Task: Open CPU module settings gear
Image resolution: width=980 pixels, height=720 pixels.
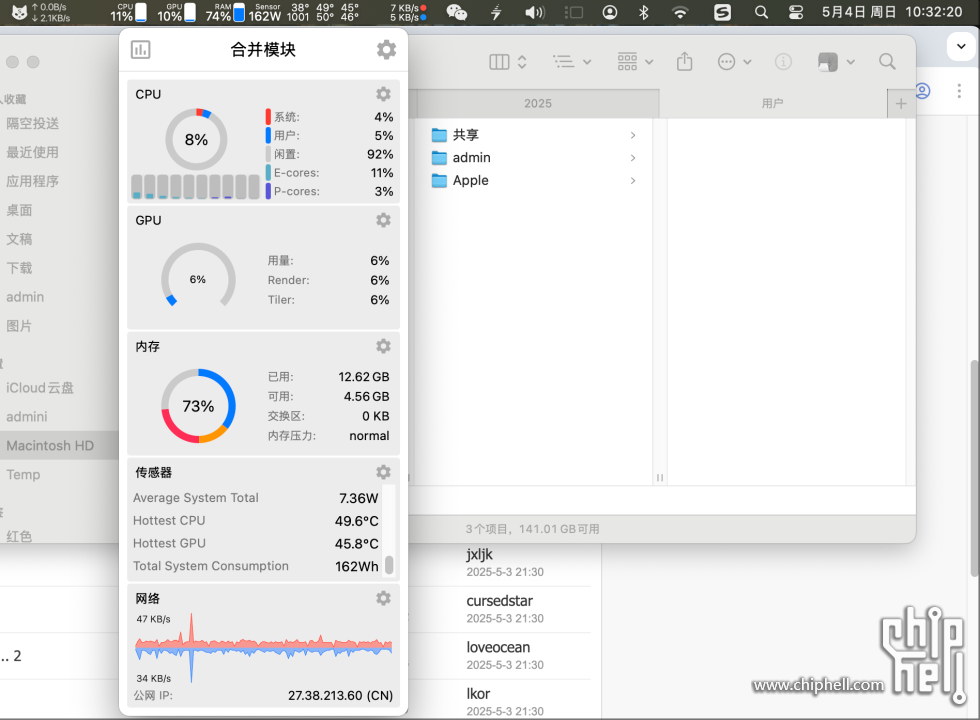Action: [x=383, y=94]
